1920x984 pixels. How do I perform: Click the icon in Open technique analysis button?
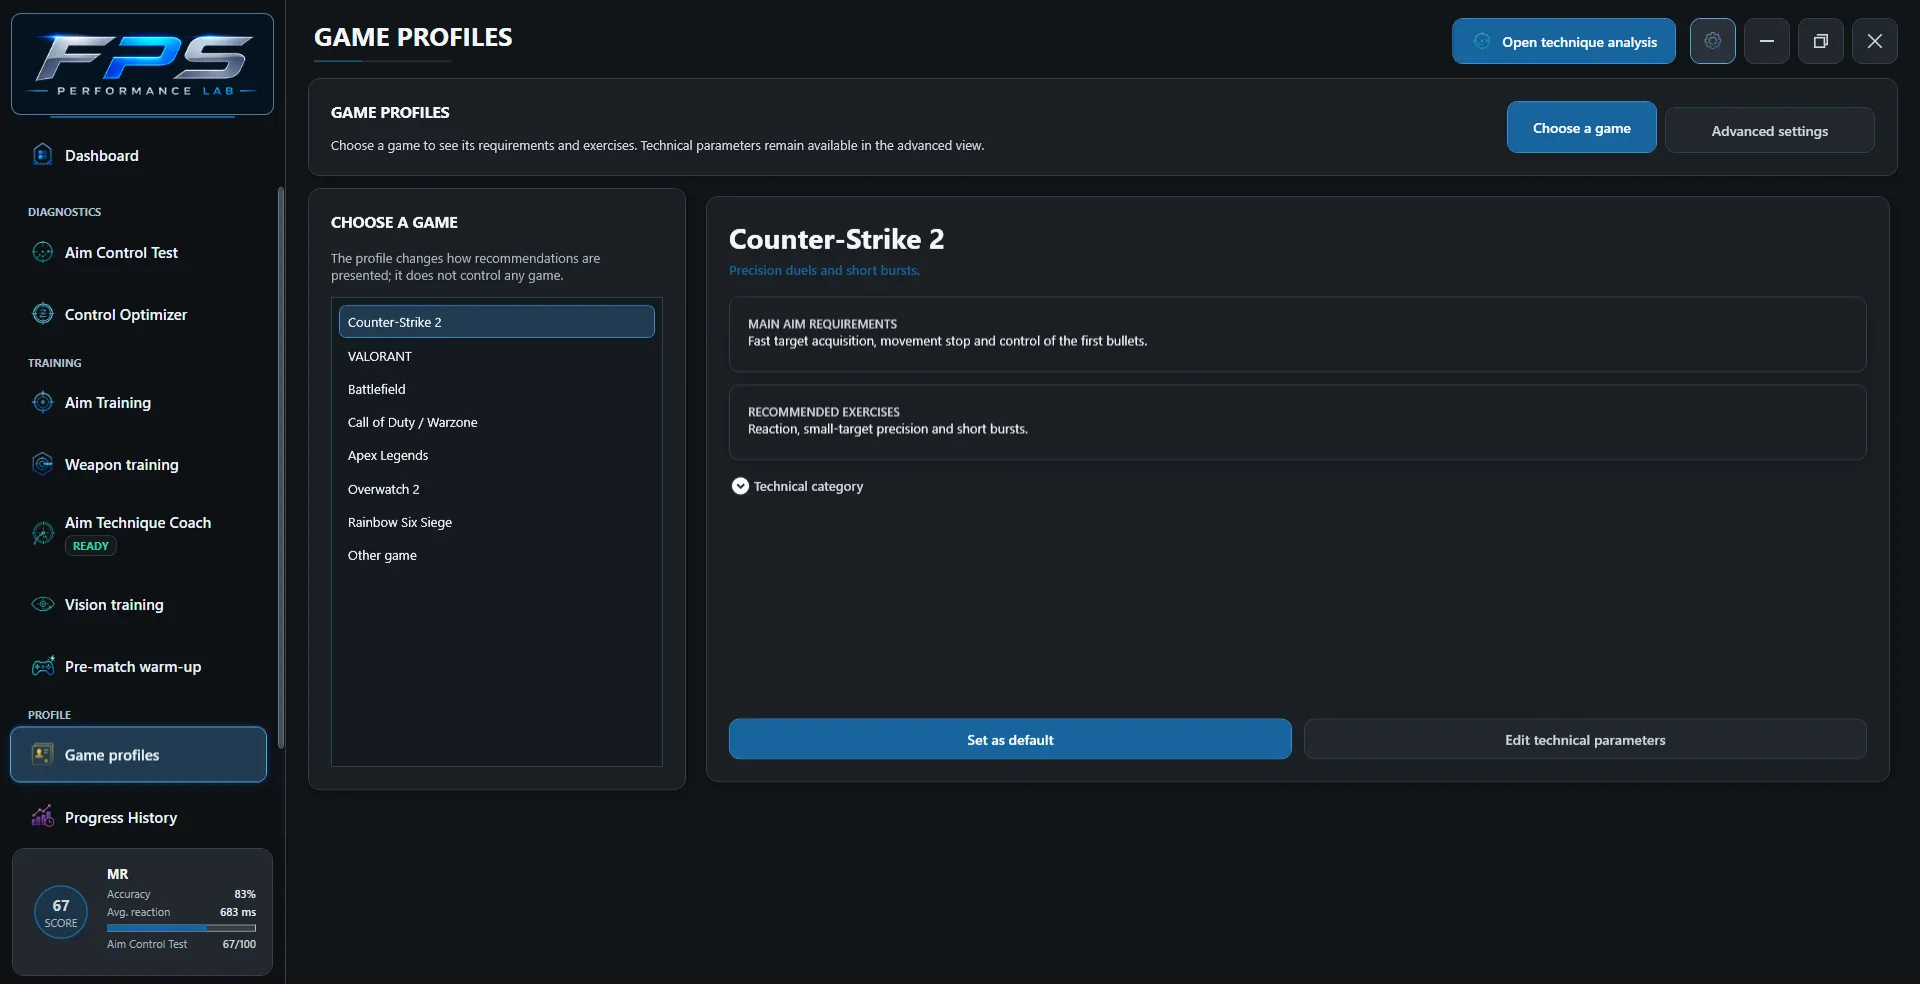[x=1482, y=41]
